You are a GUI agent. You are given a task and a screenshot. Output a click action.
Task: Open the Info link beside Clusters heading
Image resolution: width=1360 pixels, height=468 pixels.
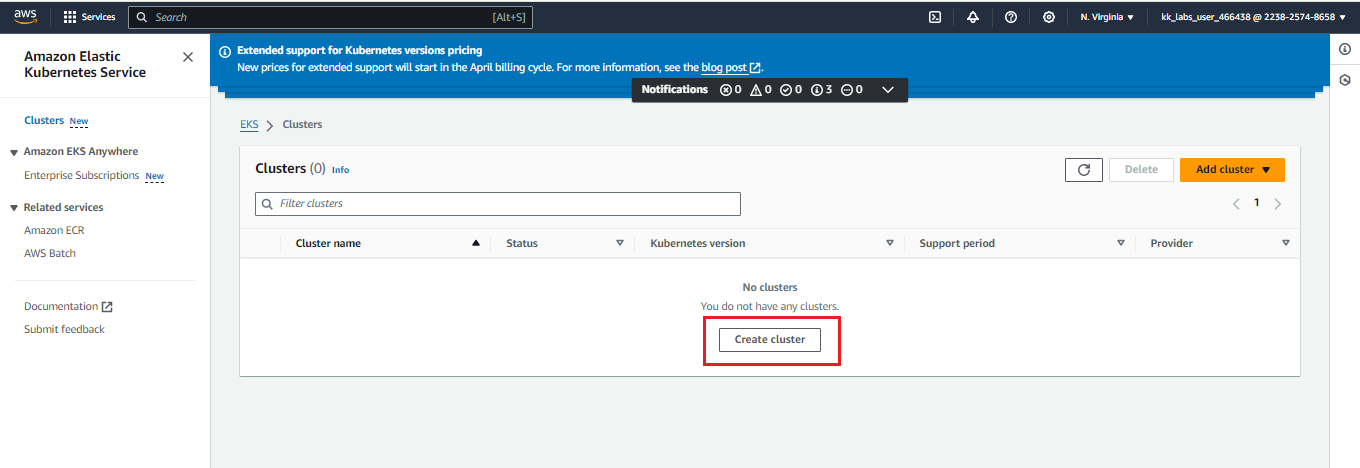pos(340,170)
